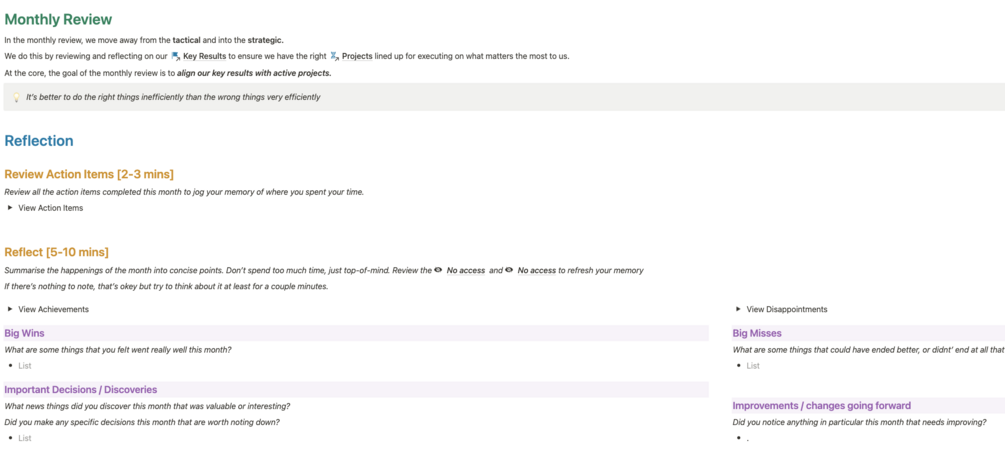Click the Monthly Review page heading

click(58, 19)
